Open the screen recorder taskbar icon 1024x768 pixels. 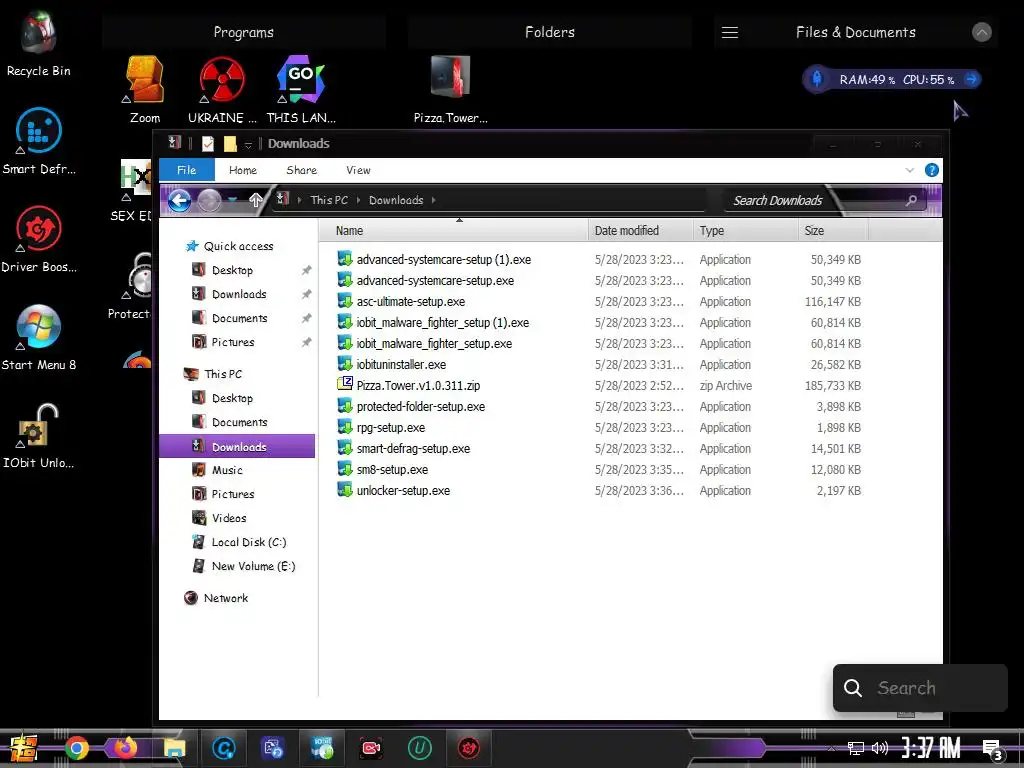click(x=371, y=748)
